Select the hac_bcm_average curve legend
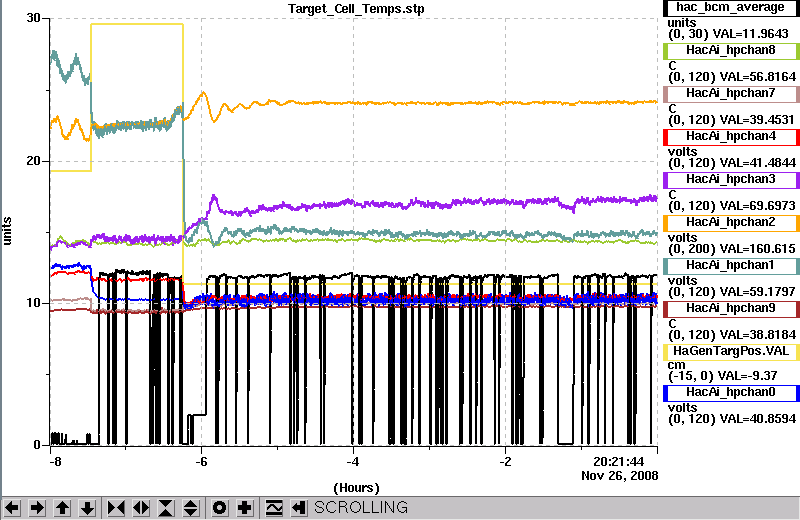 coord(731,8)
